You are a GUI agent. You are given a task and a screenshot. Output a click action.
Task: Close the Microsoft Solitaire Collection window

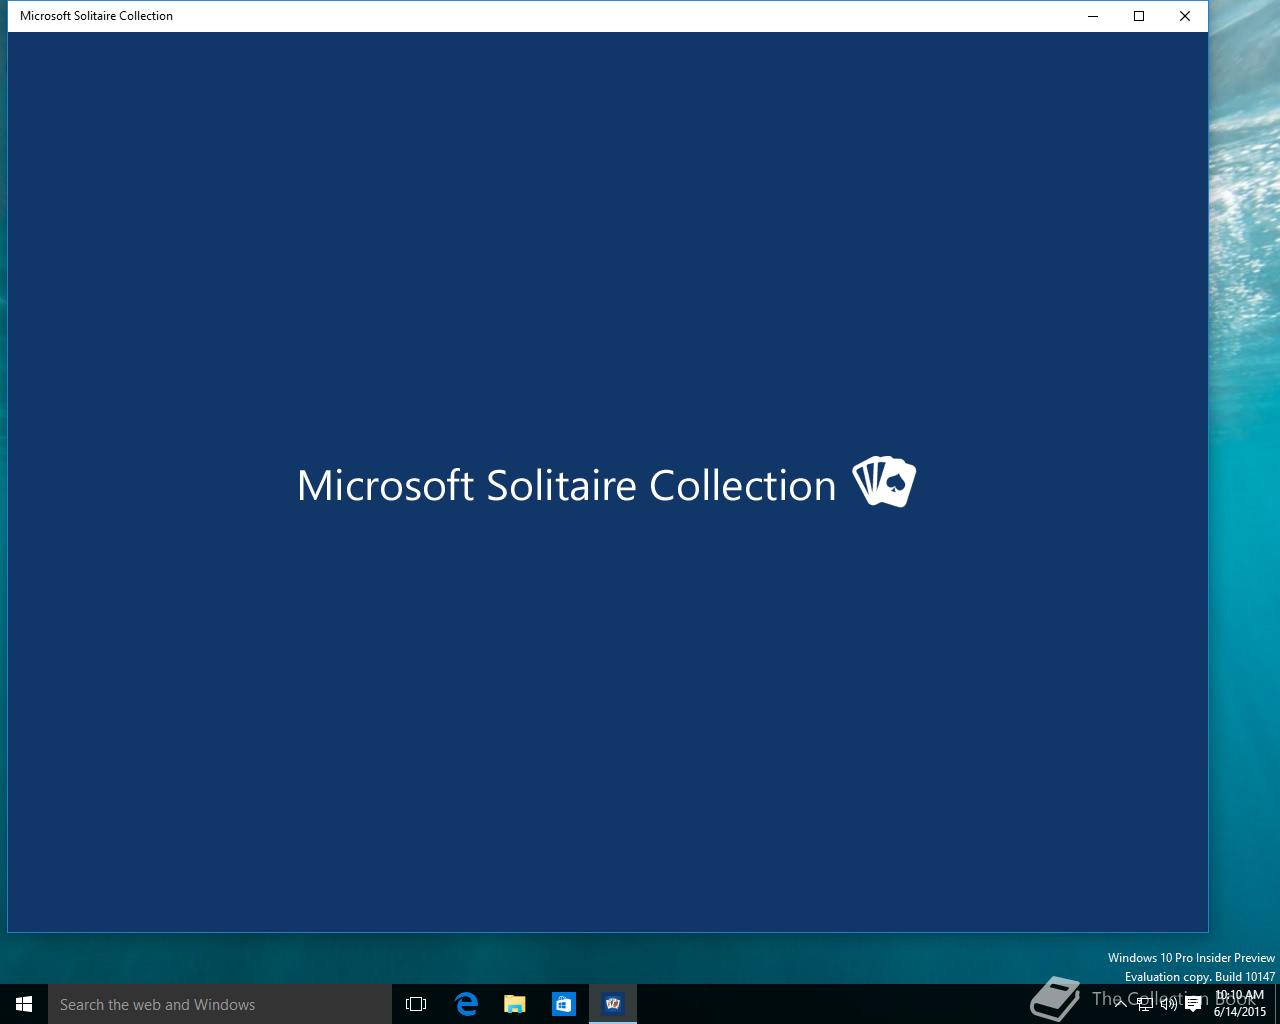(x=1185, y=16)
